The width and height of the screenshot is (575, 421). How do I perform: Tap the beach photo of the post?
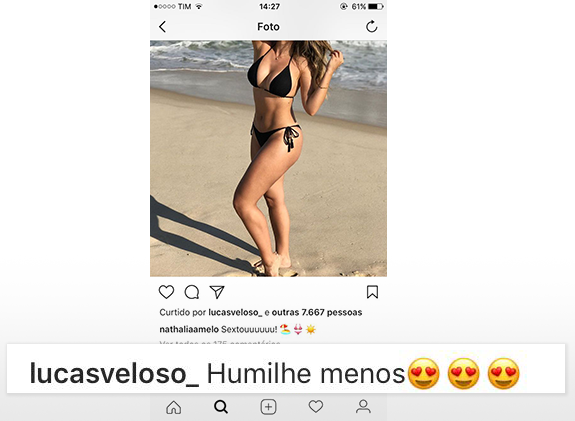click(x=268, y=158)
